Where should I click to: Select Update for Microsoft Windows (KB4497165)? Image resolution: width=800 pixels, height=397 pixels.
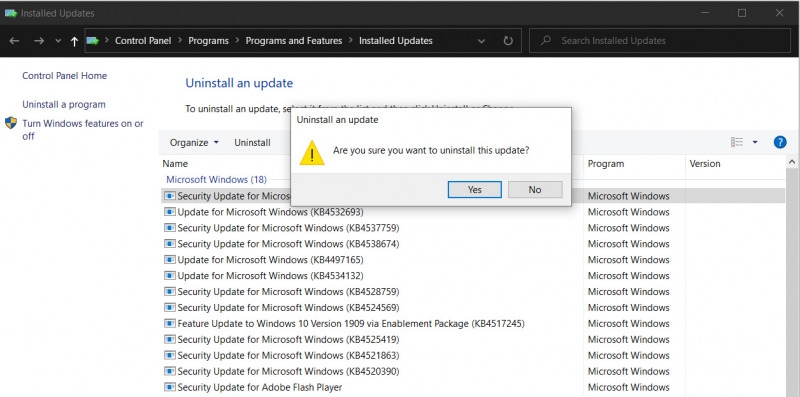(473, 260)
